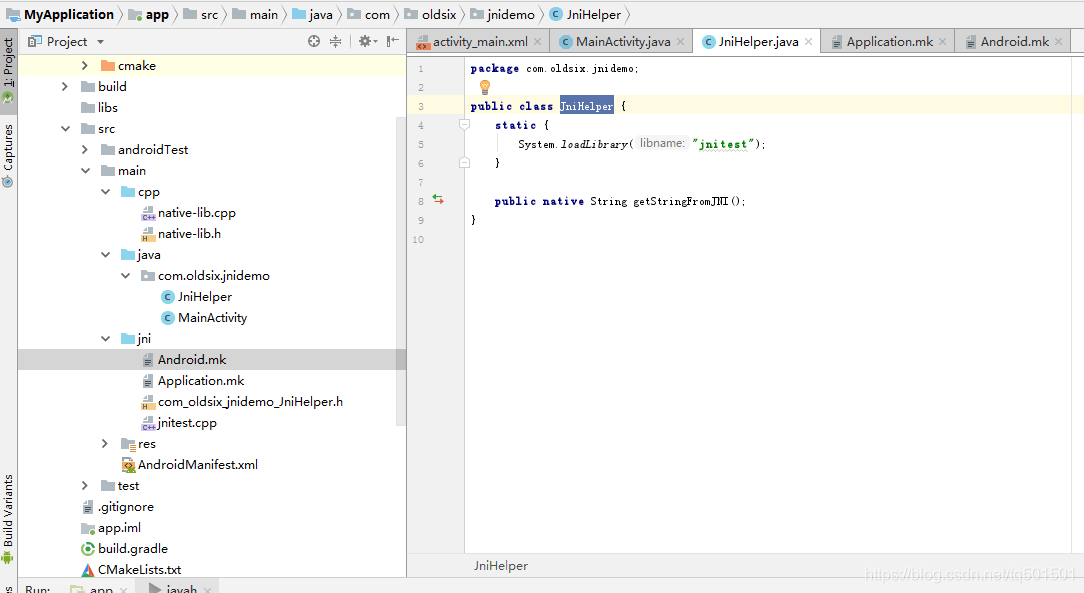Image resolution: width=1084 pixels, height=593 pixels.
Task: Toggle the Captures side tool window
Action: tap(8, 155)
